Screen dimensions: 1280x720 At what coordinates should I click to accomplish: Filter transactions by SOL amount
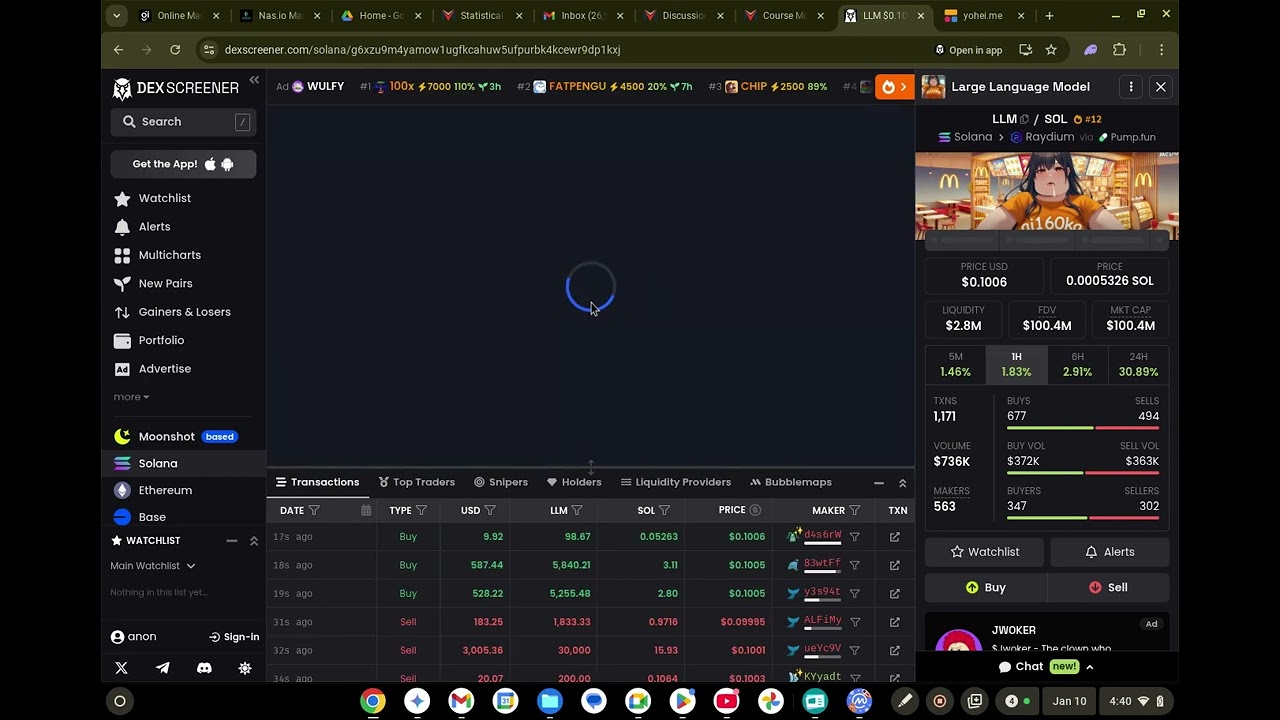point(664,510)
